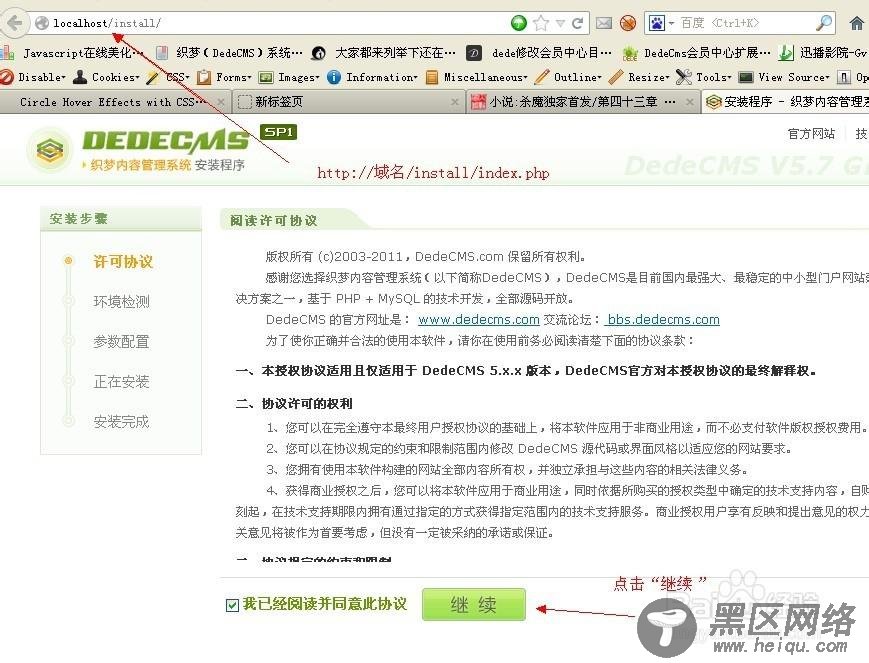
Task: Switch to the '安装程序 - 织梦内容管理' tab
Action: (x=785, y=102)
